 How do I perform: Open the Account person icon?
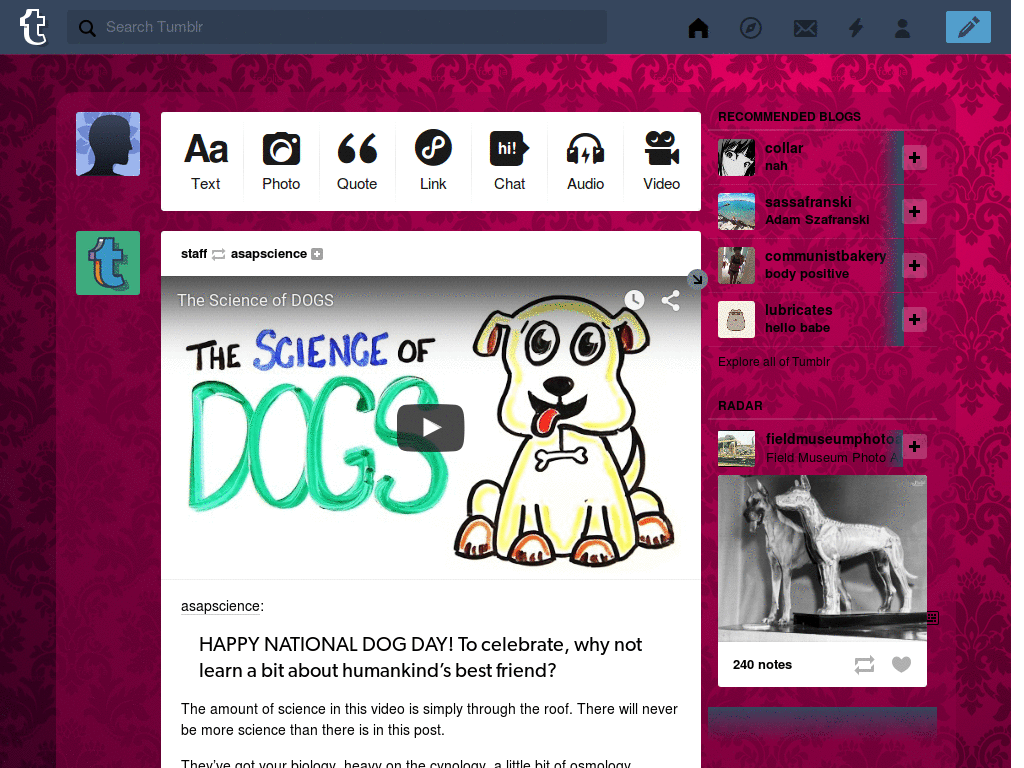click(902, 27)
